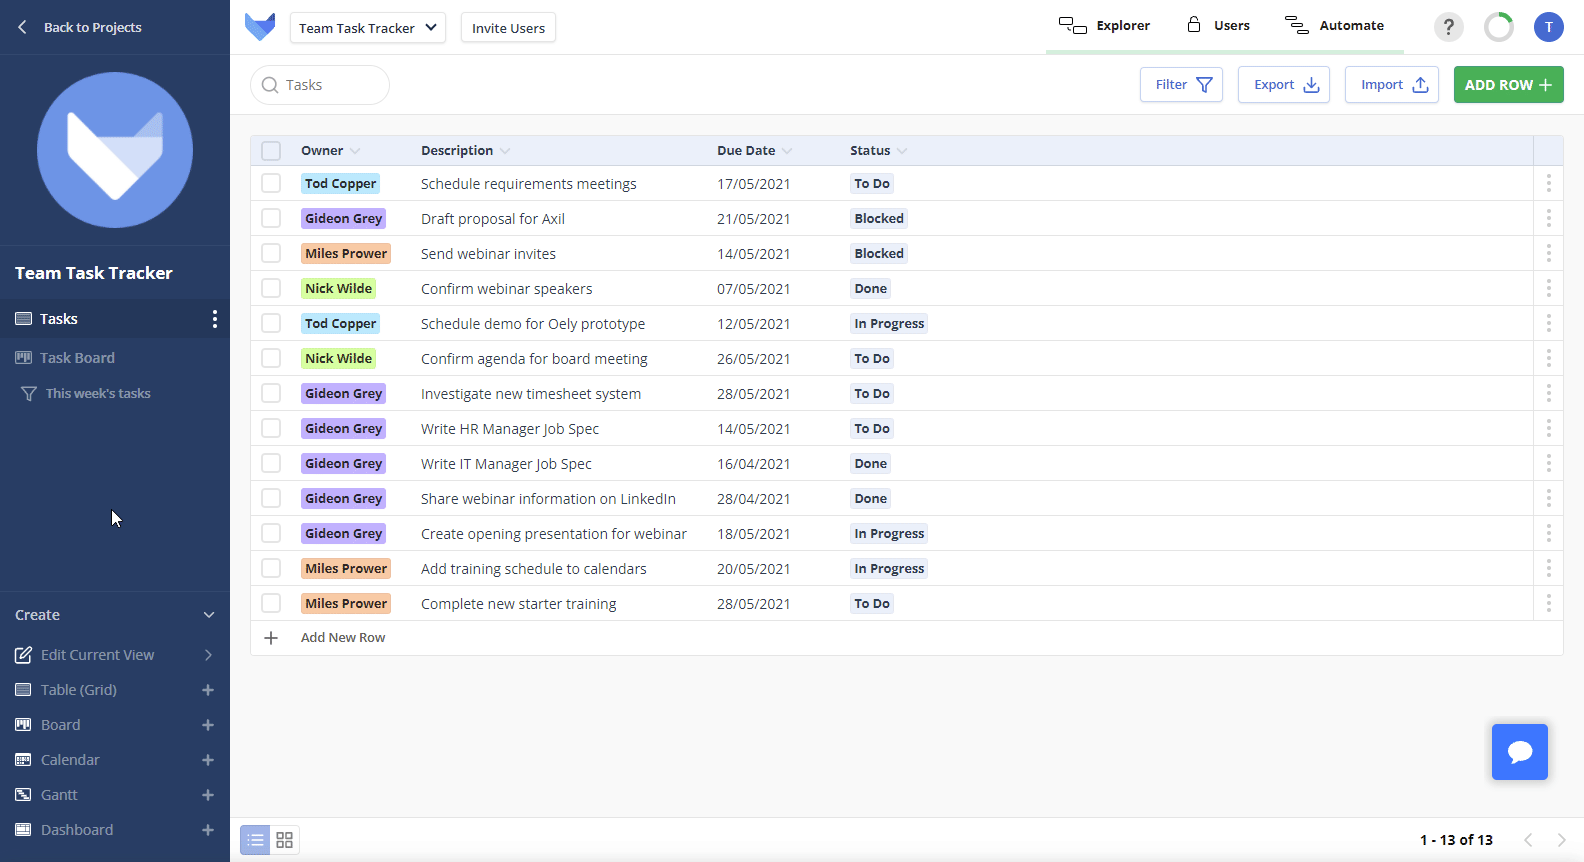Click the back arrow beside Back to Projects
1584x862 pixels.
(x=22, y=27)
